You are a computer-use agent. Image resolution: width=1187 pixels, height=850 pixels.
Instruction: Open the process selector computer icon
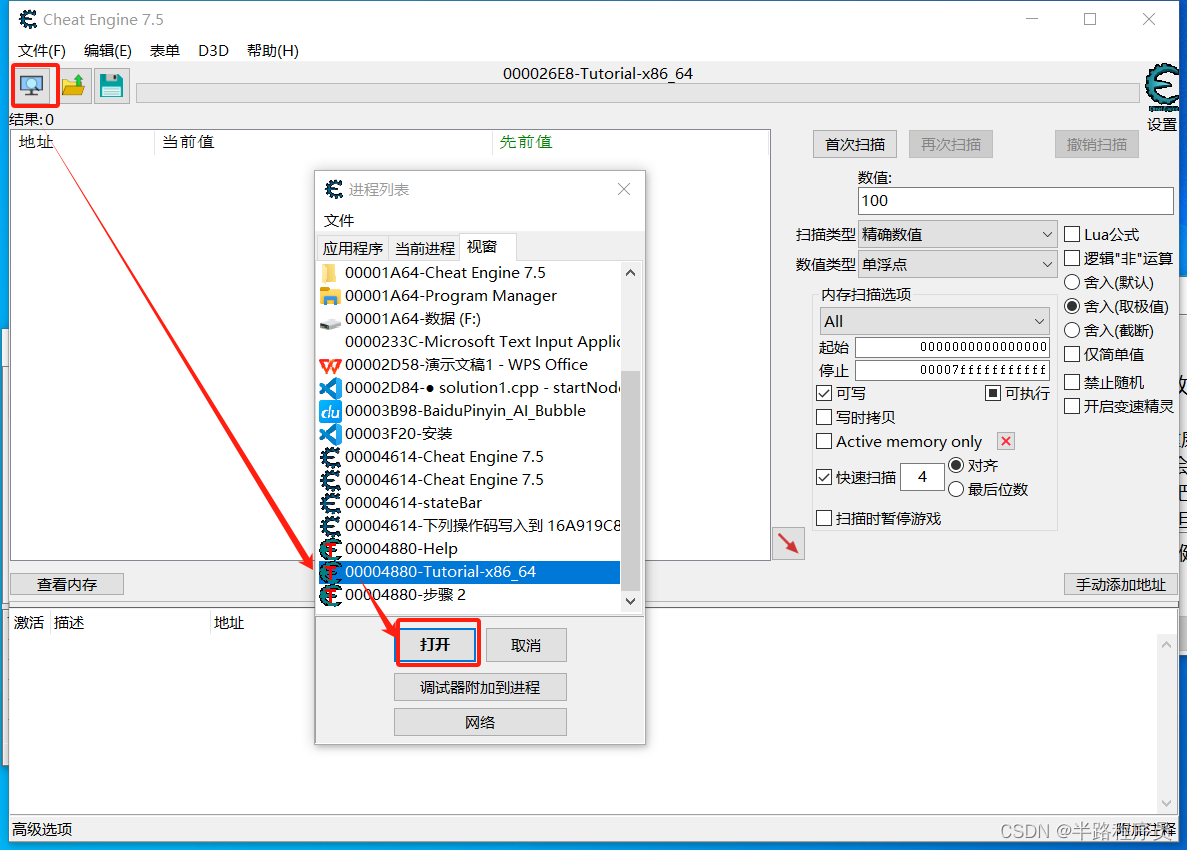(x=33, y=86)
